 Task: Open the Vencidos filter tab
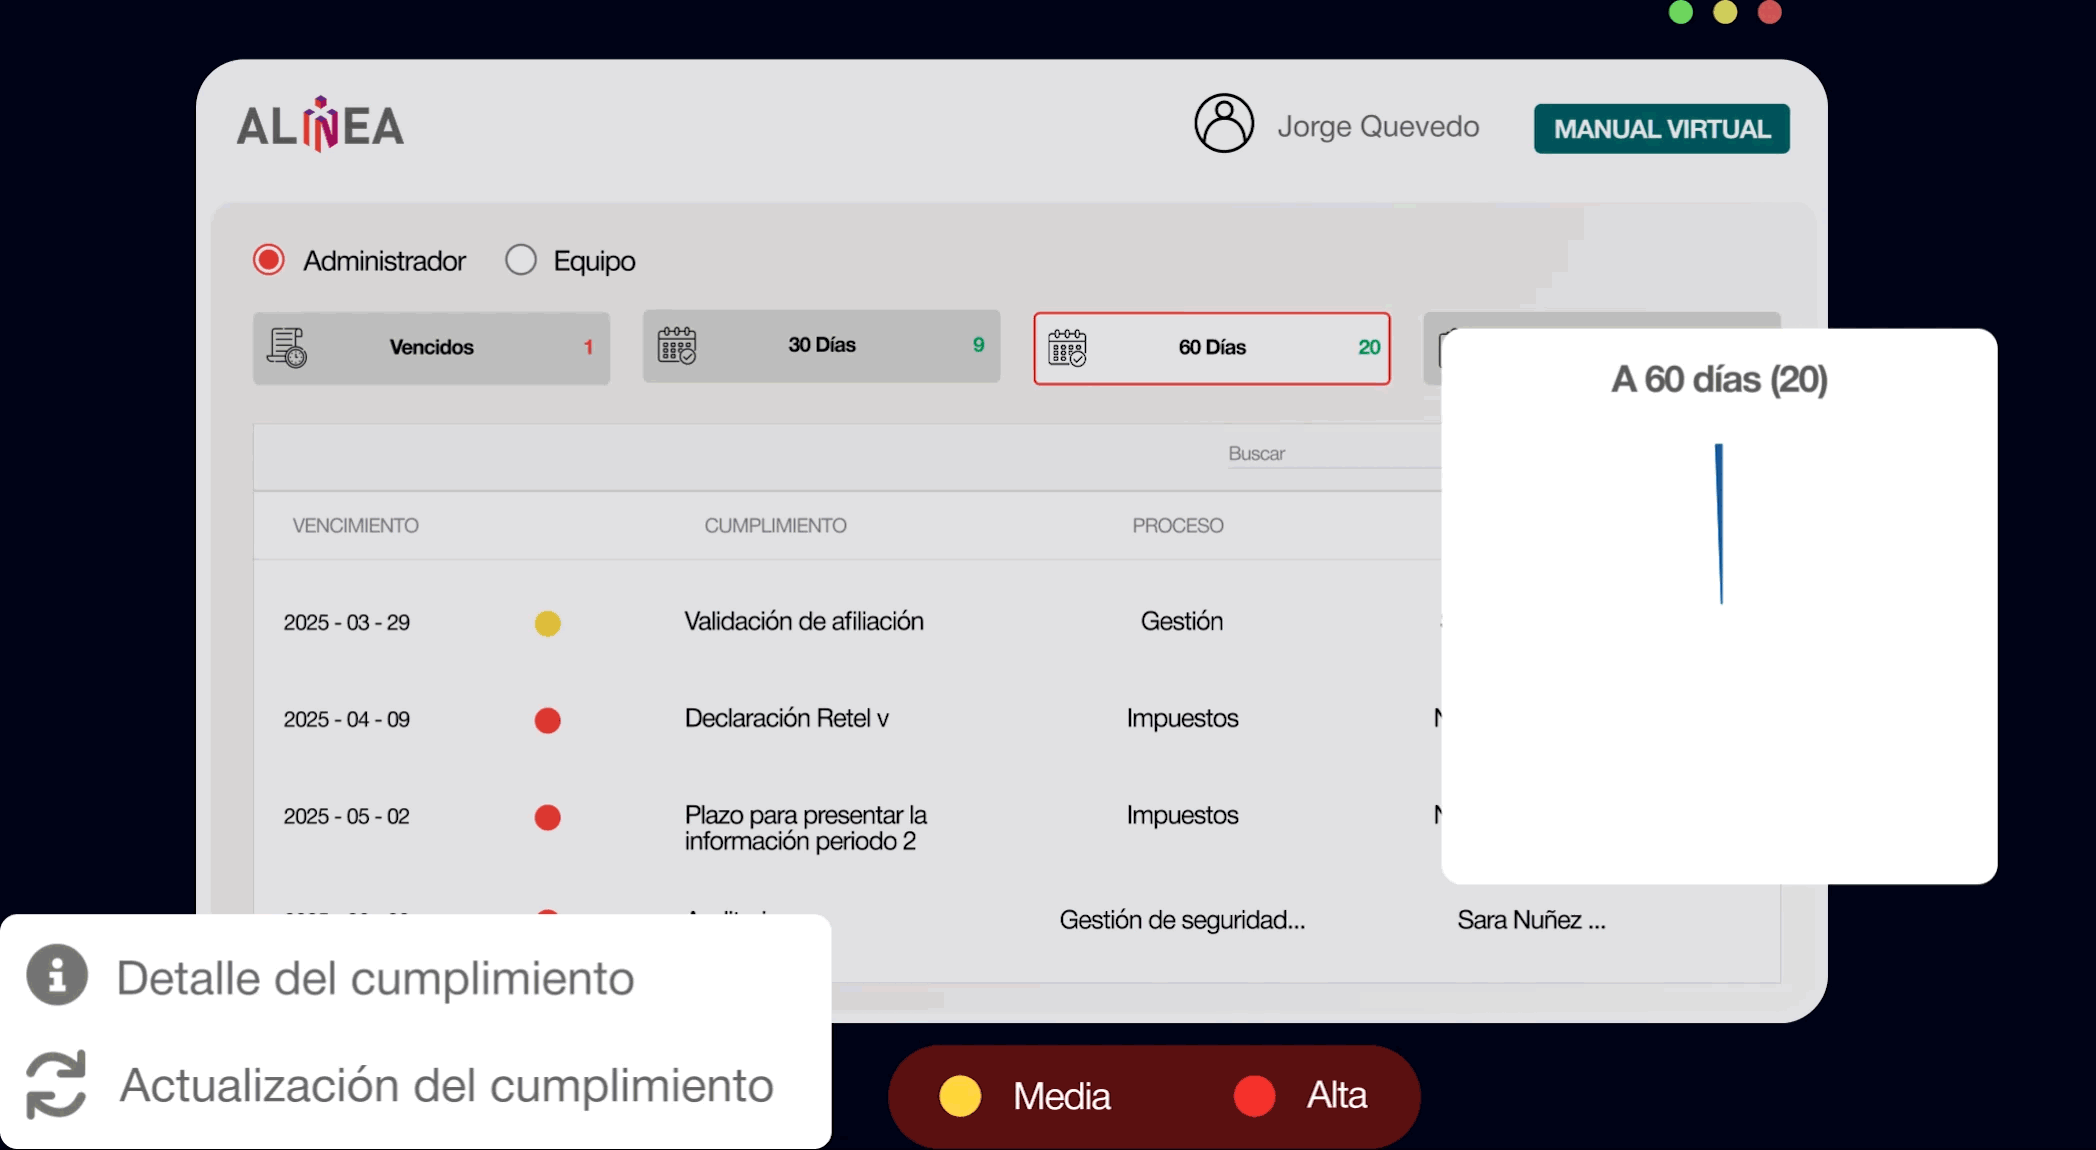[x=430, y=347]
